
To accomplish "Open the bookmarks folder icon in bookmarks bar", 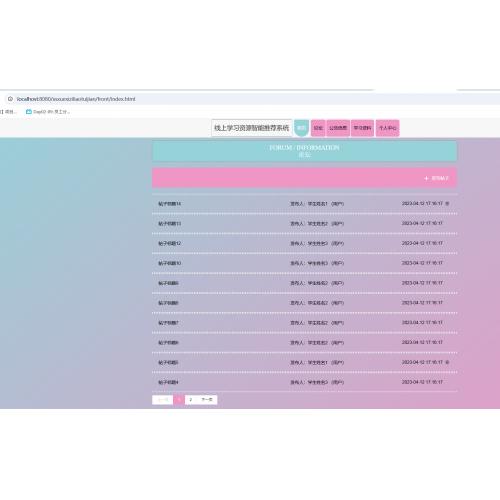I will tap(29, 112).
